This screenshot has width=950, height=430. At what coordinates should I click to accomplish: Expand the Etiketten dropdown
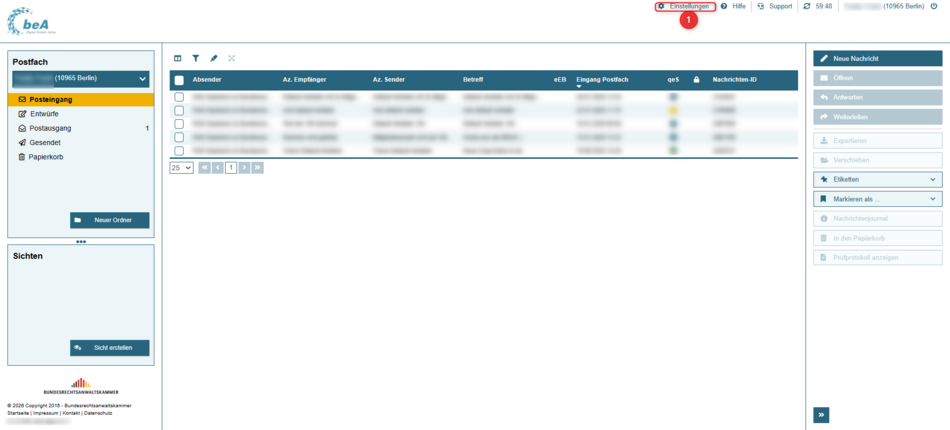coord(877,180)
